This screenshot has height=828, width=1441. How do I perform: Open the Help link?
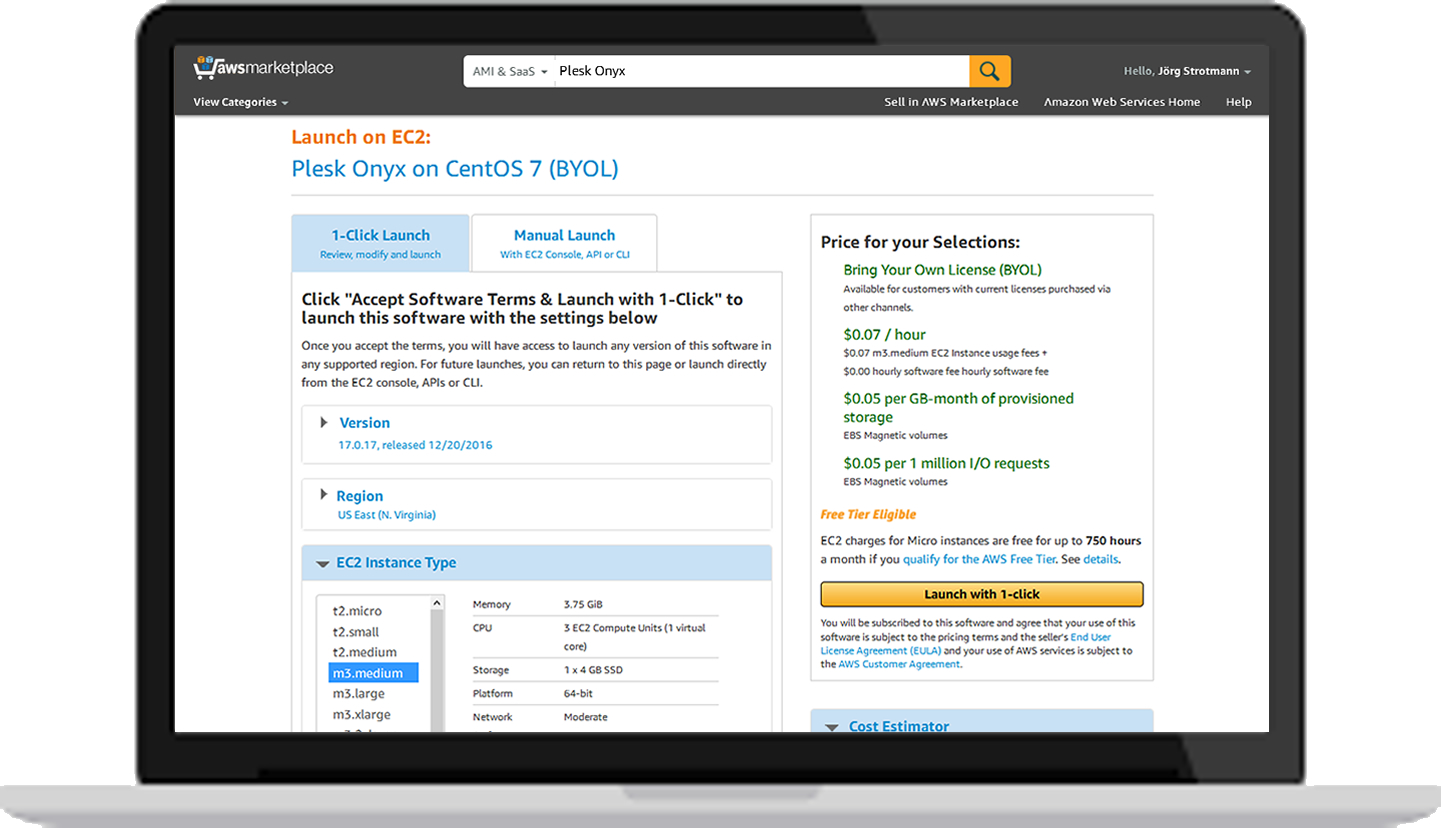1238,102
